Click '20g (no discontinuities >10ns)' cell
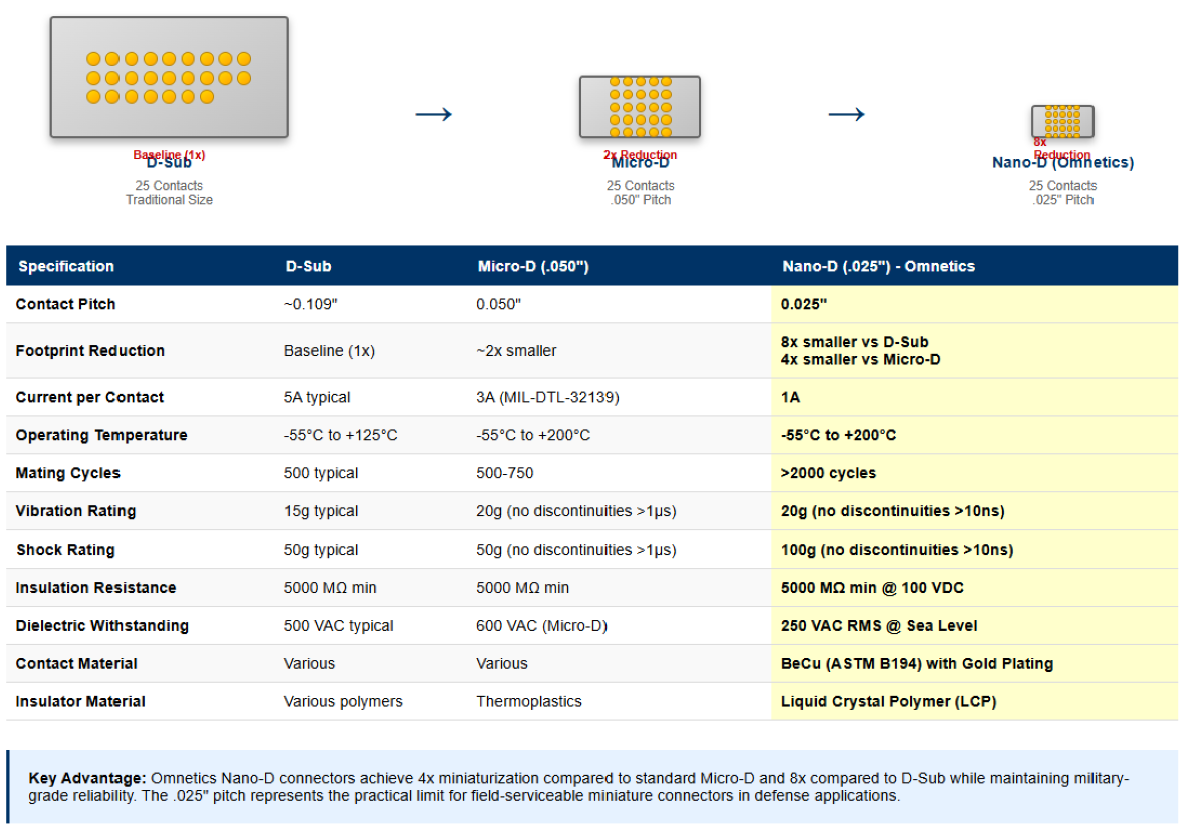1185x828 pixels. (x=893, y=511)
